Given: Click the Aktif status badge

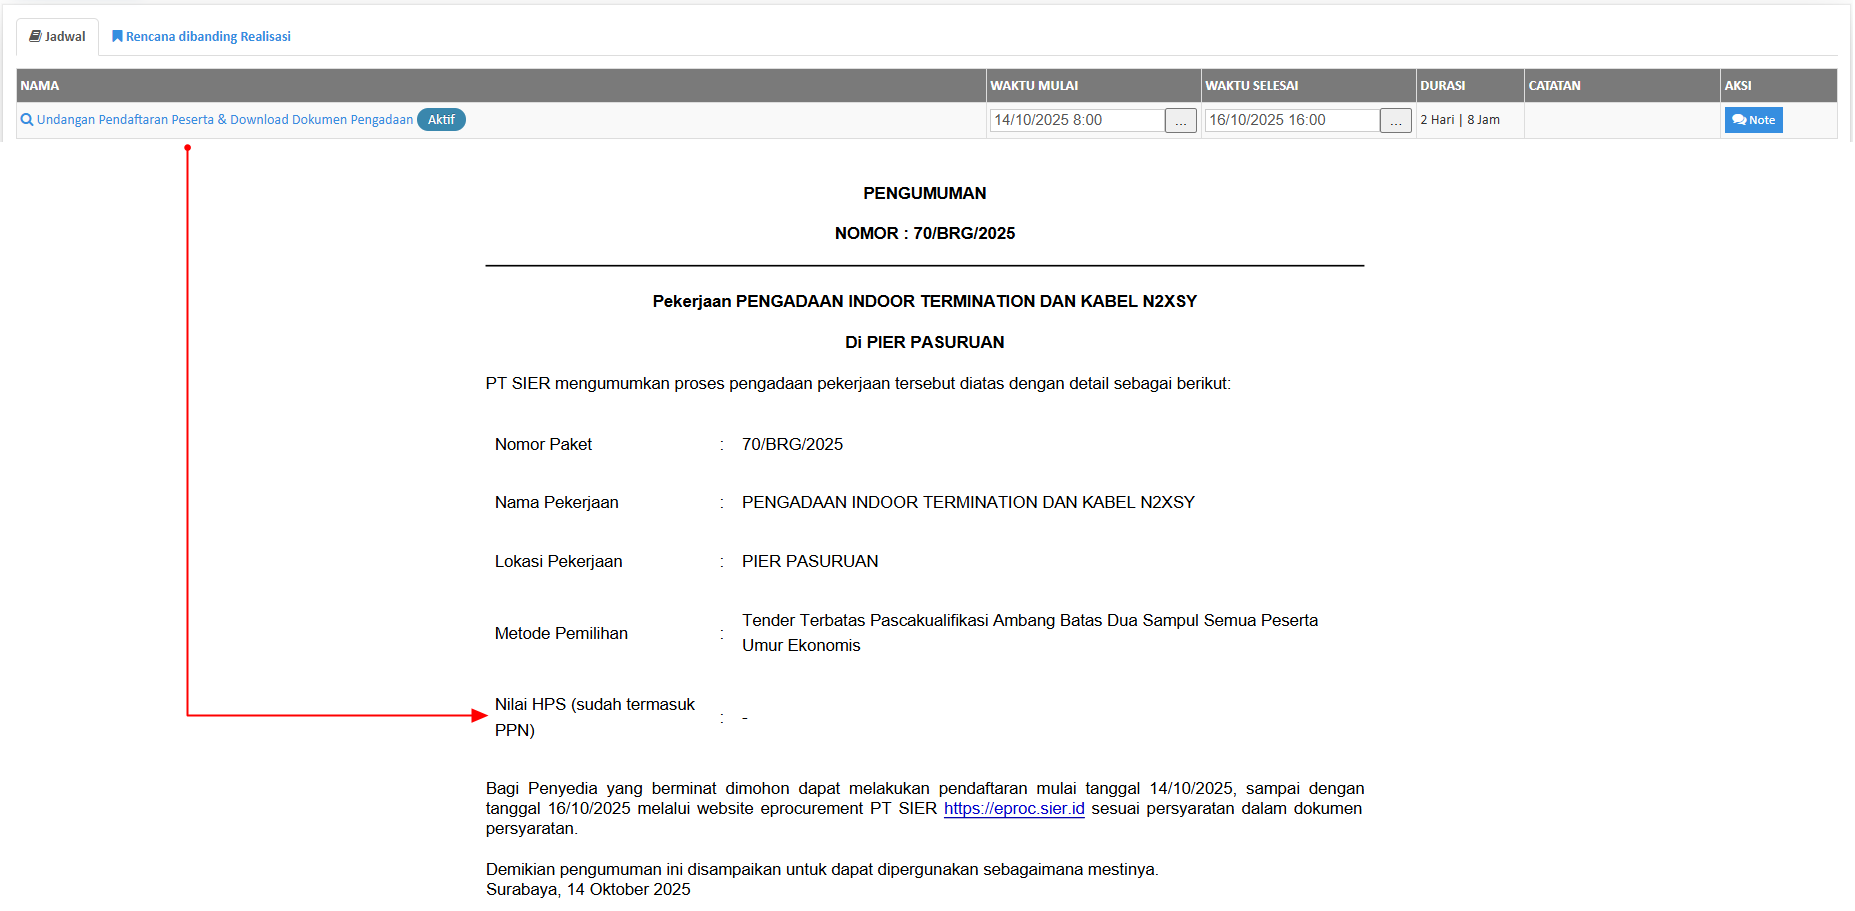Looking at the screenshot, I should [441, 120].
